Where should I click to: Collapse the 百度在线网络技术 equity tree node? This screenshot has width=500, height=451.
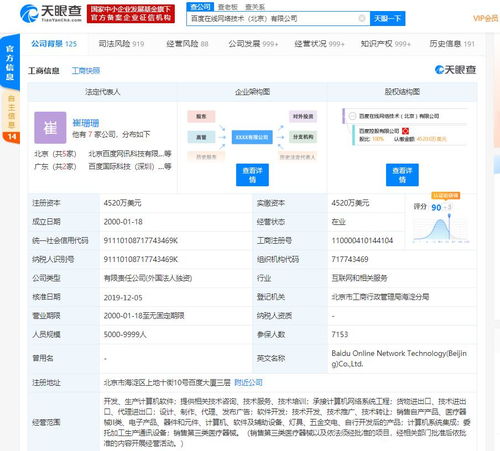pyautogui.click(x=352, y=116)
